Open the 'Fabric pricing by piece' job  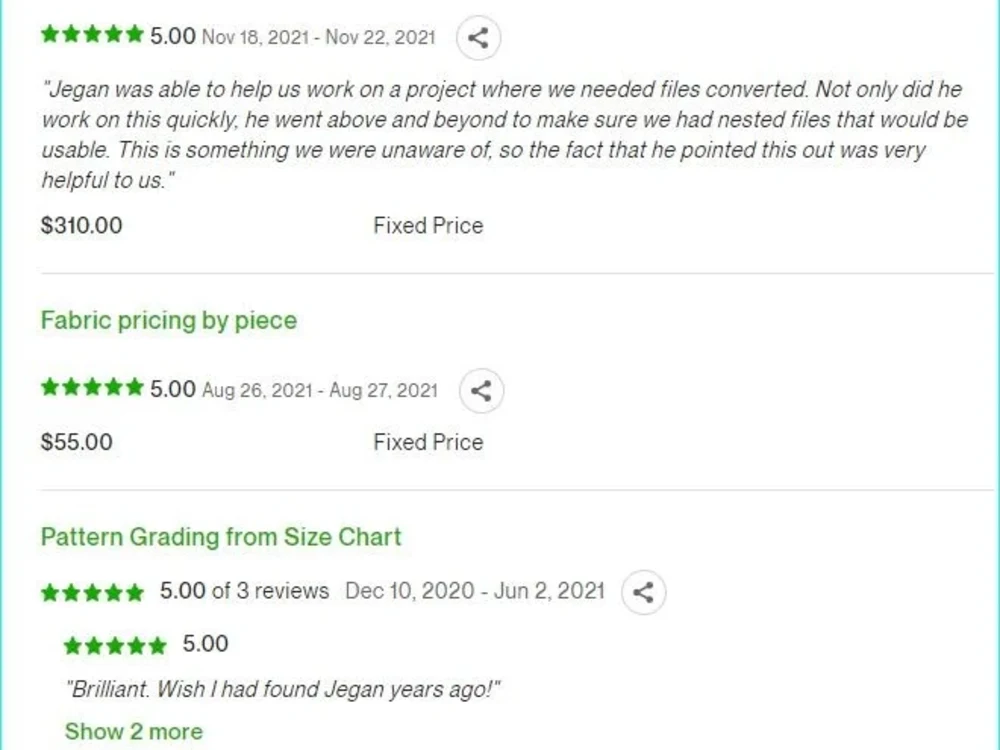tap(169, 320)
